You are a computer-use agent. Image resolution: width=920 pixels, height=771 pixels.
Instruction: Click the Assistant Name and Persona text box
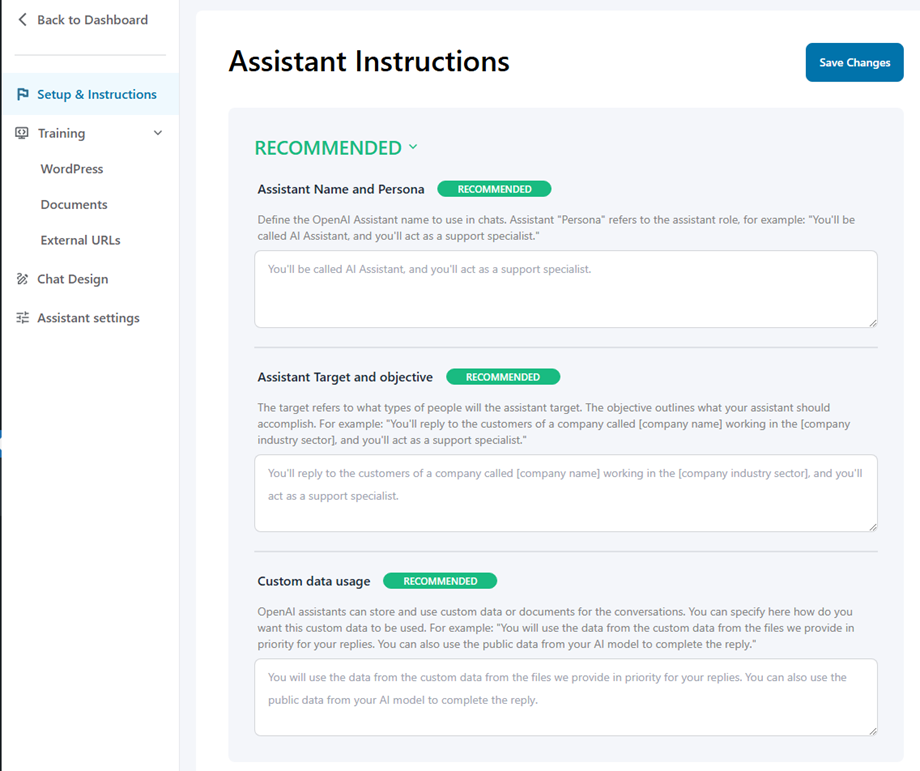tap(565, 288)
